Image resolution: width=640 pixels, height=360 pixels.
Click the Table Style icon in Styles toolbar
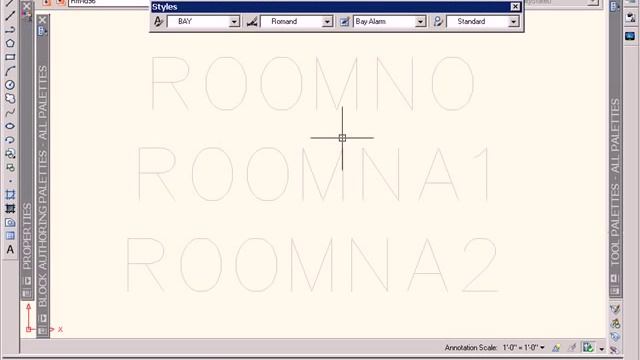(345, 22)
